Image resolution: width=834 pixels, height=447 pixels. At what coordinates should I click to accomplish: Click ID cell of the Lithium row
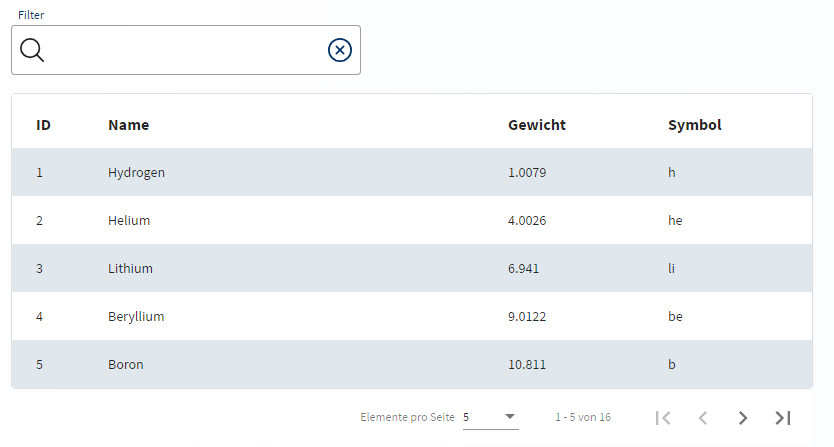[39, 268]
